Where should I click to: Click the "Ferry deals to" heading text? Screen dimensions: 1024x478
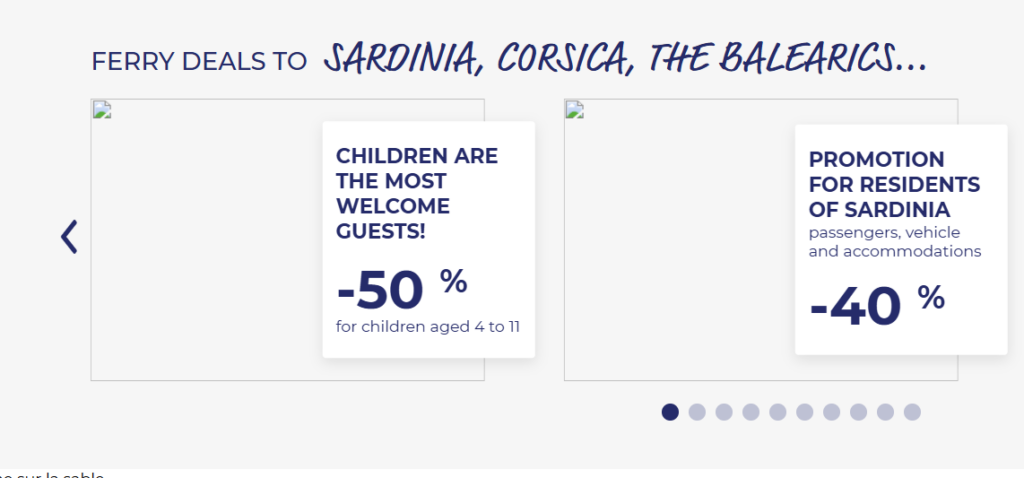pyautogui.click(x=199, y=62)
